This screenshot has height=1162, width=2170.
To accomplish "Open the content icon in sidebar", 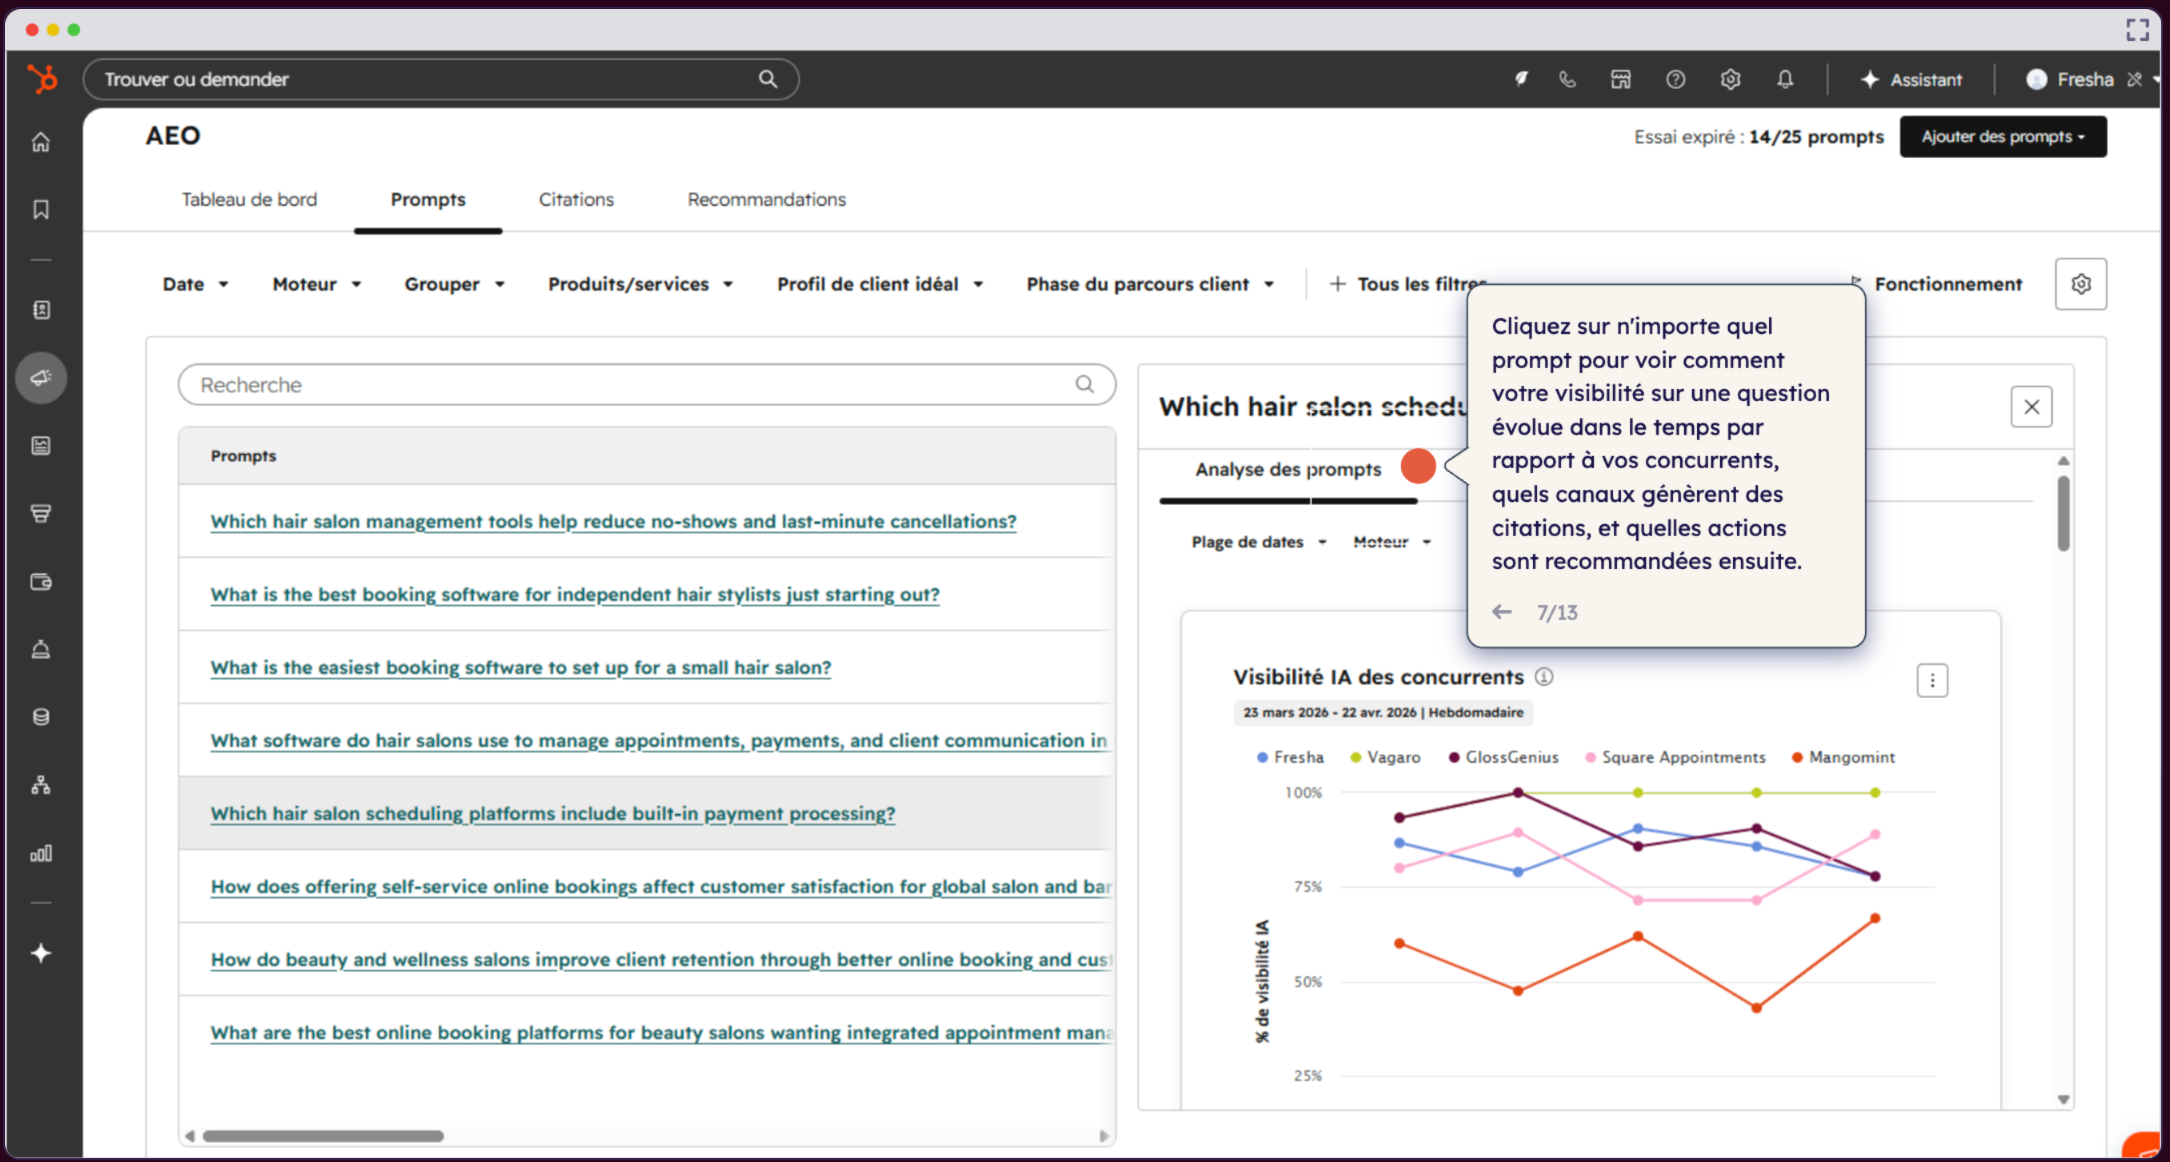I will point(41,446).
